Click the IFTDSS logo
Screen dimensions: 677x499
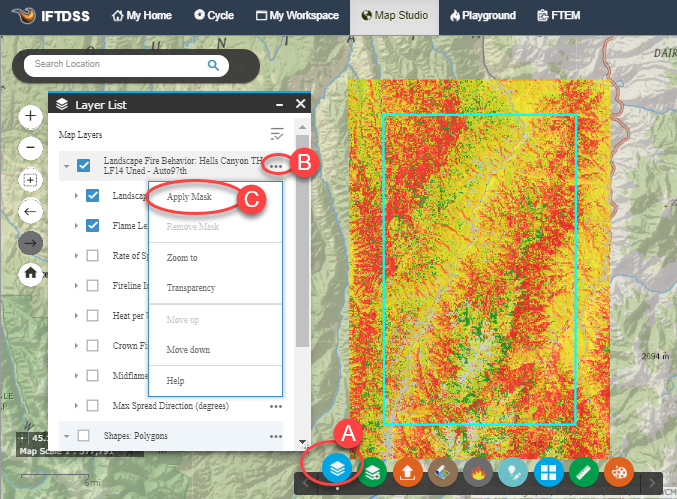[x=51, y=16]
